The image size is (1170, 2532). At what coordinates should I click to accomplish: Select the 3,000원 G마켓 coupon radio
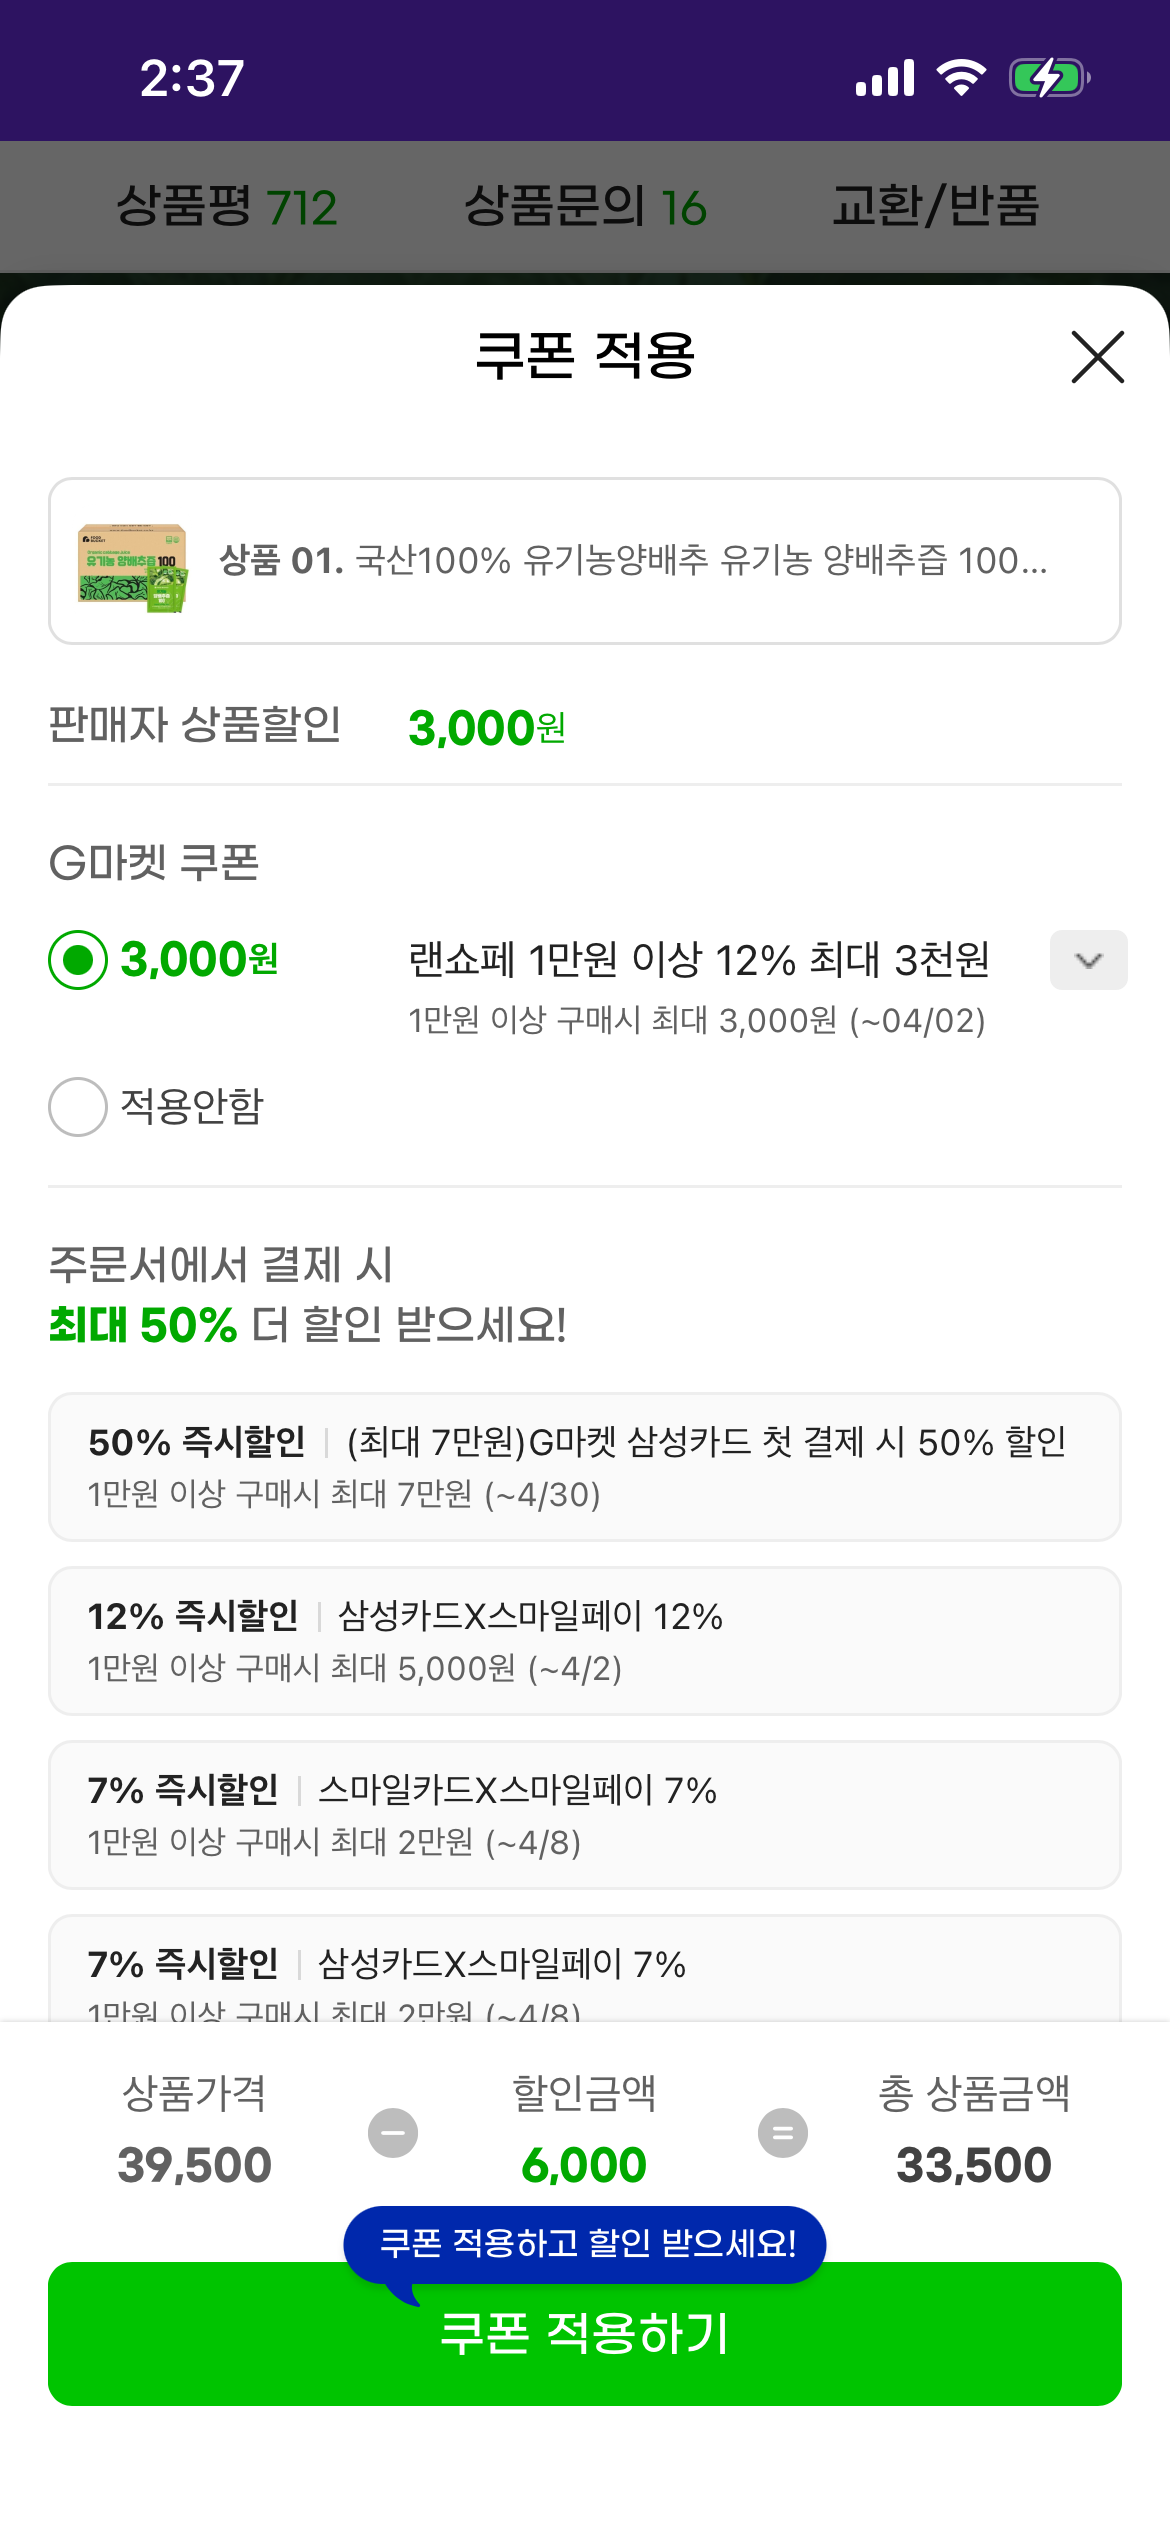tap(78, 960)
